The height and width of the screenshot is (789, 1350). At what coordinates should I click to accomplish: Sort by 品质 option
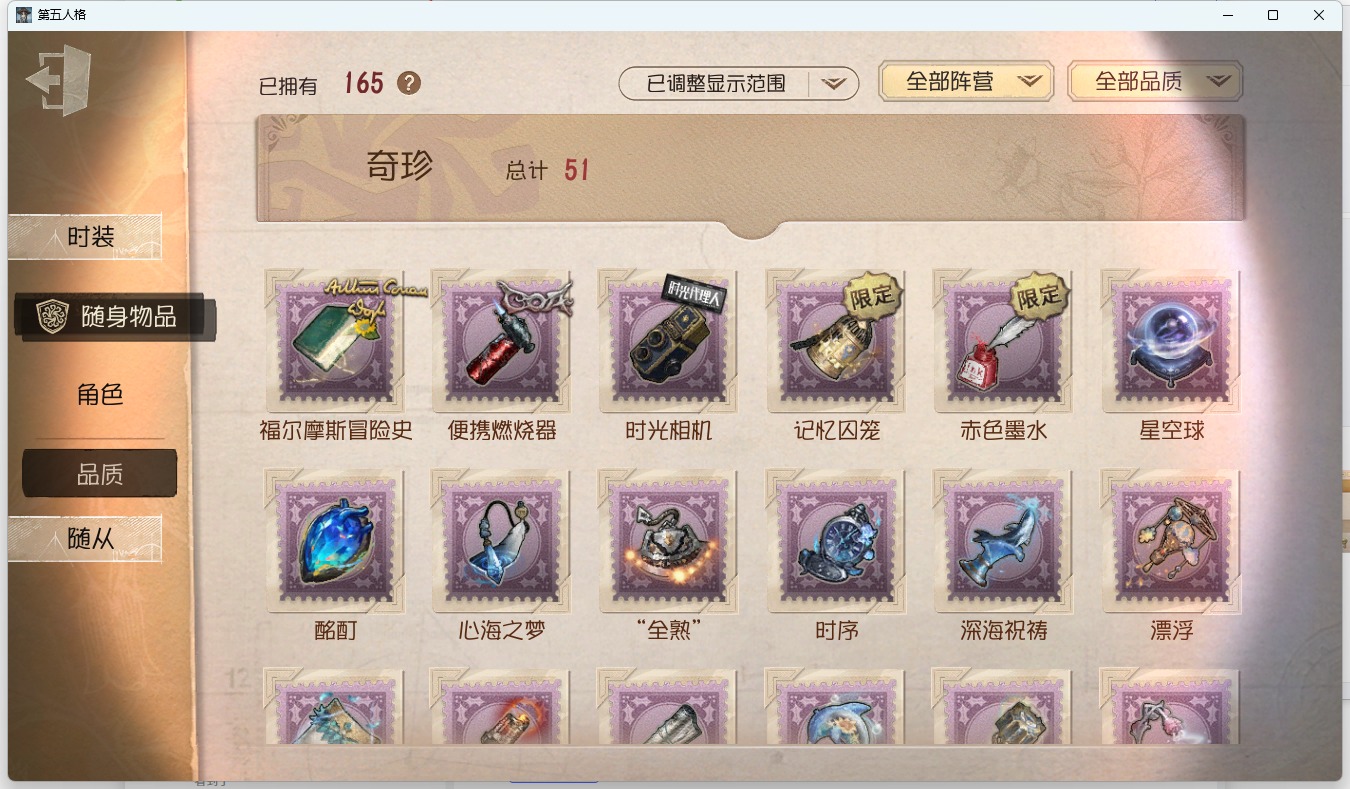coord(100,474)
